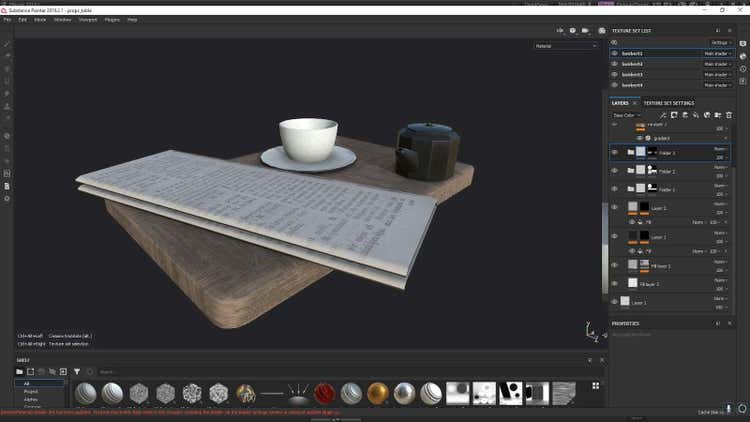Open blend mode dropdown of Folder 3
Image resolution: width=750 pixels, height=422 pixels.
coord(721,149)
